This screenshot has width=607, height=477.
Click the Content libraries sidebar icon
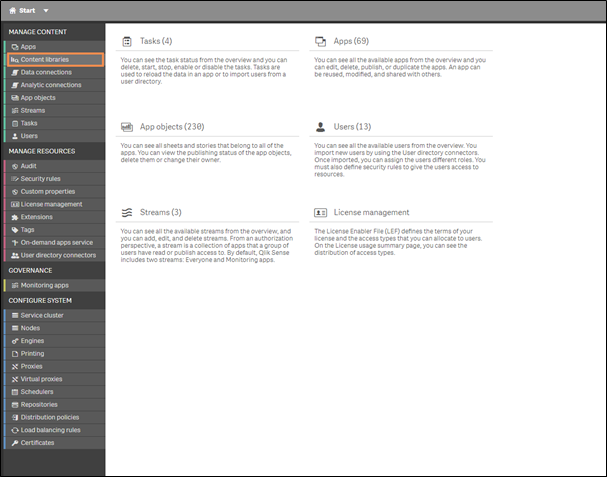point(15,60)
